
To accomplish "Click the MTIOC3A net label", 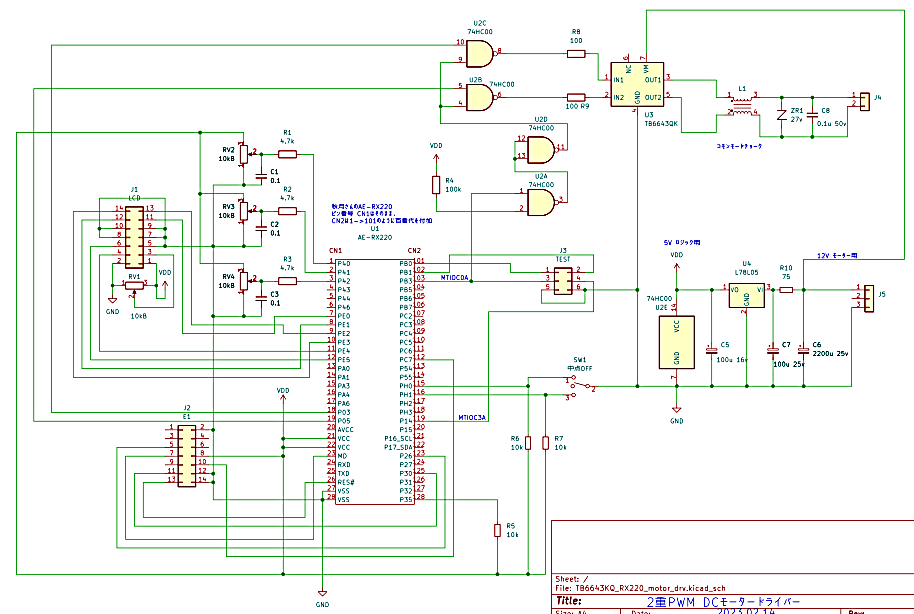I will pyautogui.click(x=473, y=417).
